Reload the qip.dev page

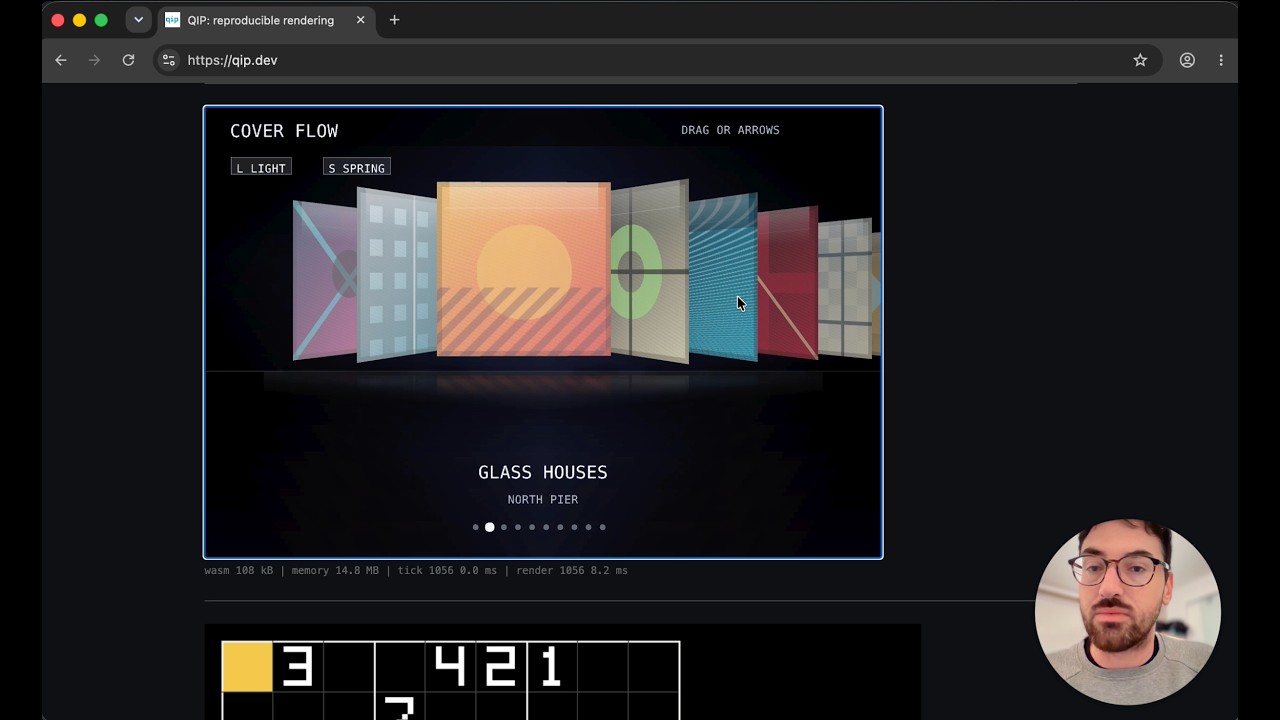click(128, 60)
